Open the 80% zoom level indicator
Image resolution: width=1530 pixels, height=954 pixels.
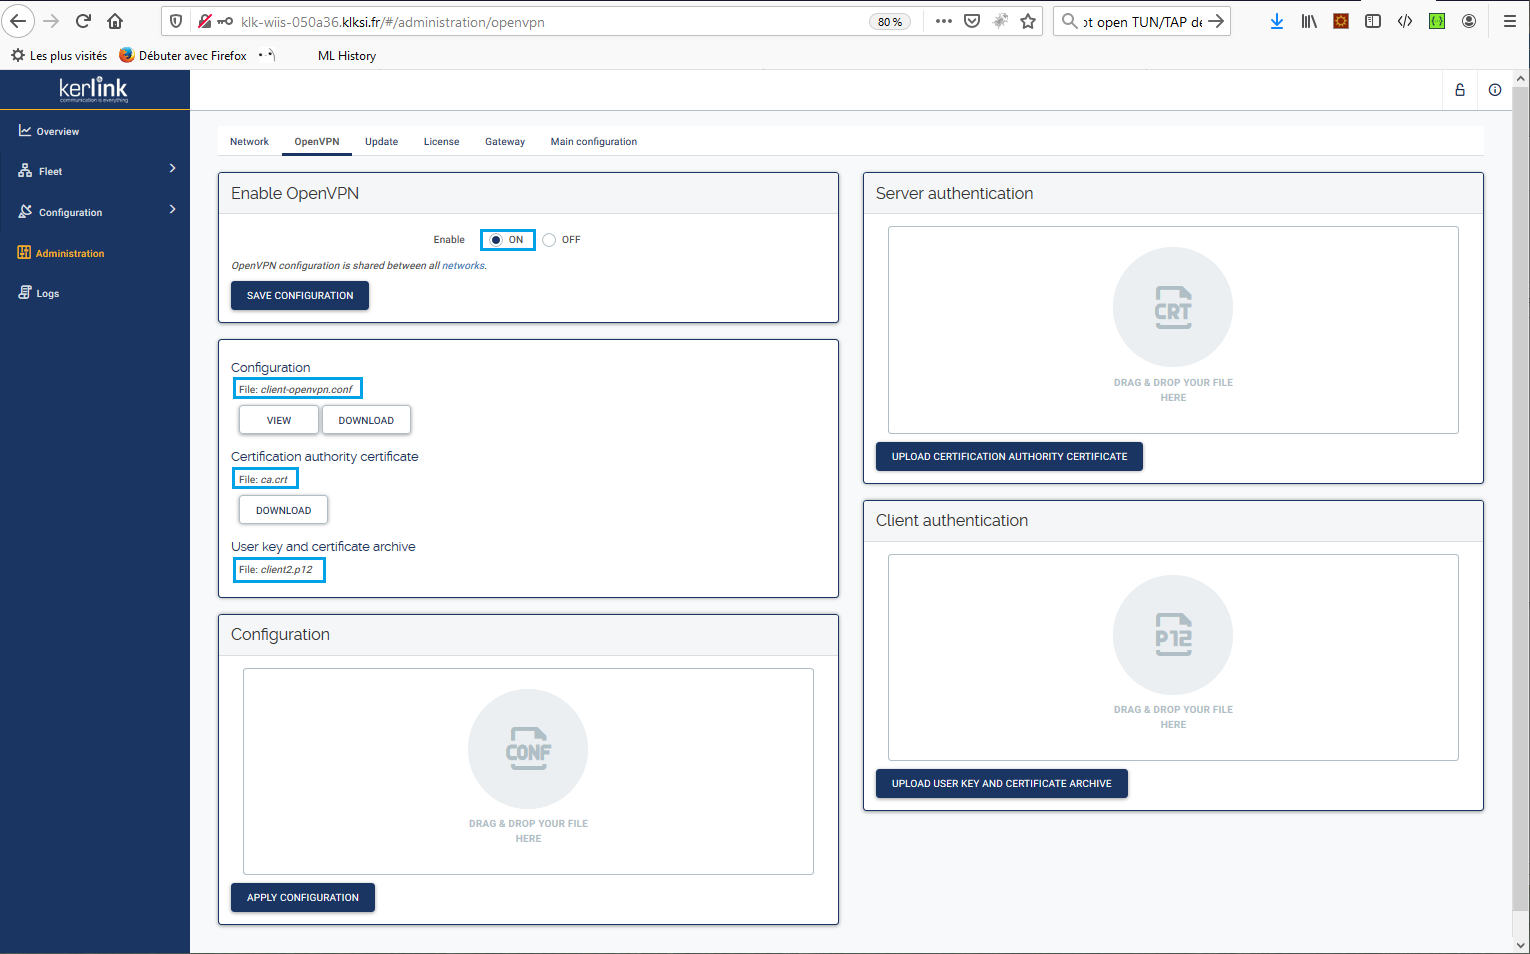coord(889,22)
